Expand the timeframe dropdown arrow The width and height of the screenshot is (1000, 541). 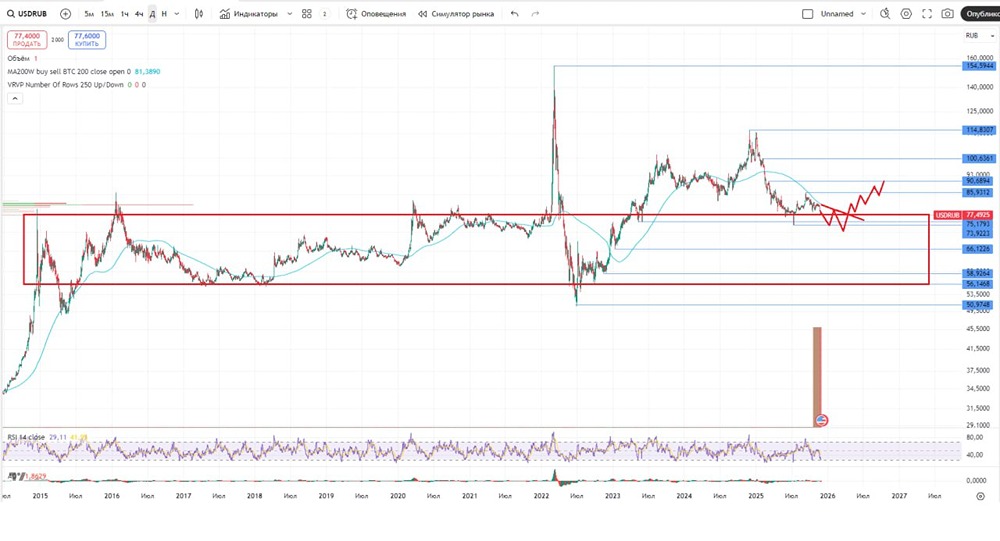(x=177, y=13)
